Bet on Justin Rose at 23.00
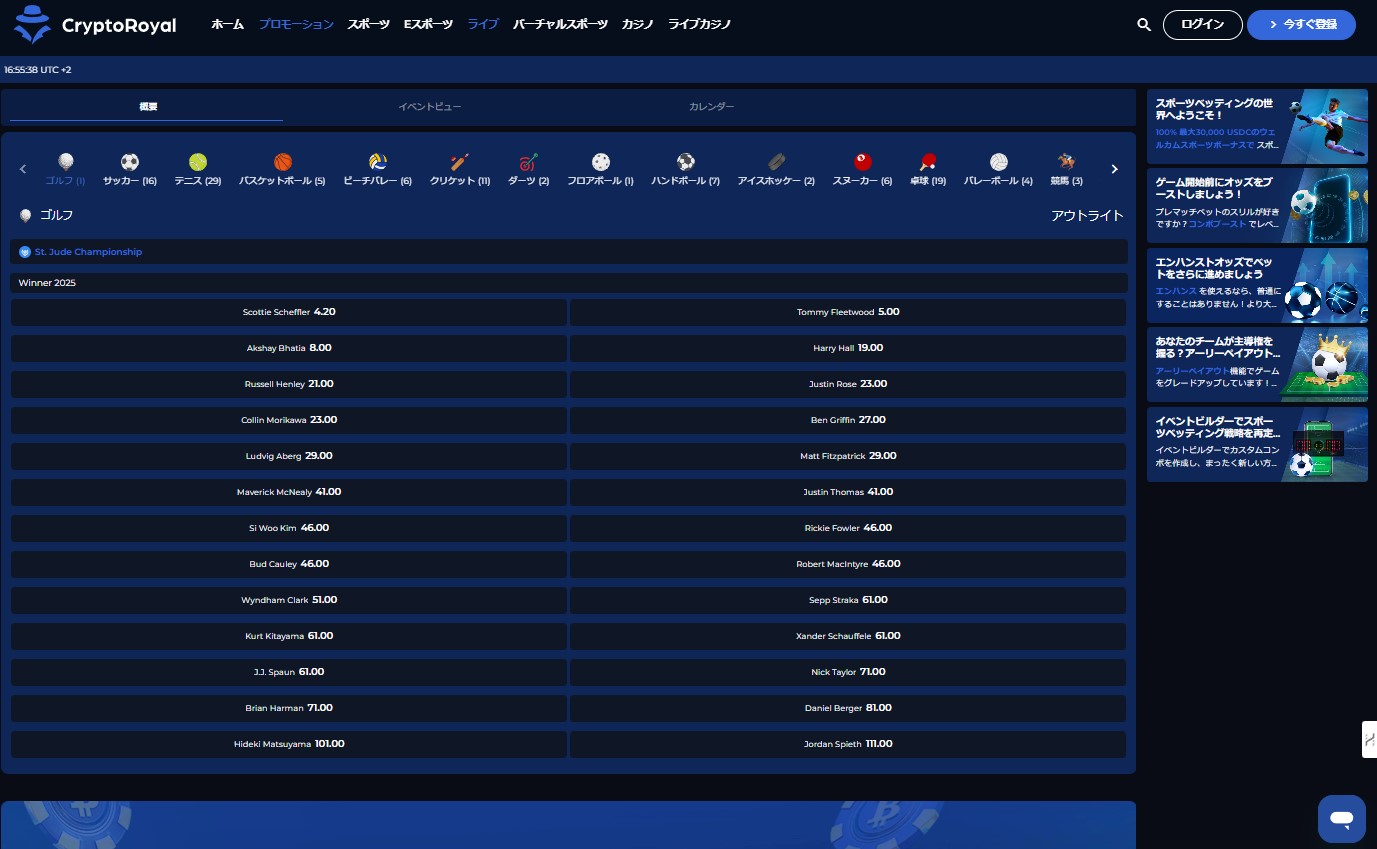 pyautogui.click(x=848, y=384)
